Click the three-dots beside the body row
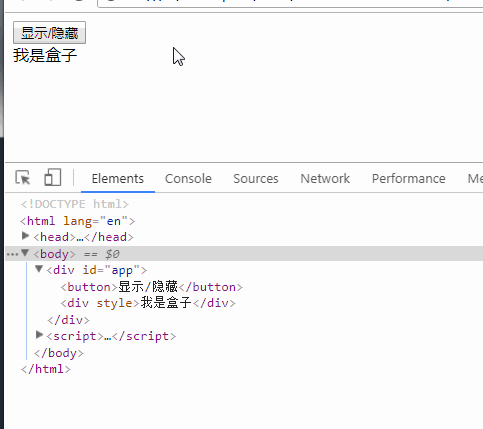Screen dimensions: 483x429 click(x=12, y=255)
